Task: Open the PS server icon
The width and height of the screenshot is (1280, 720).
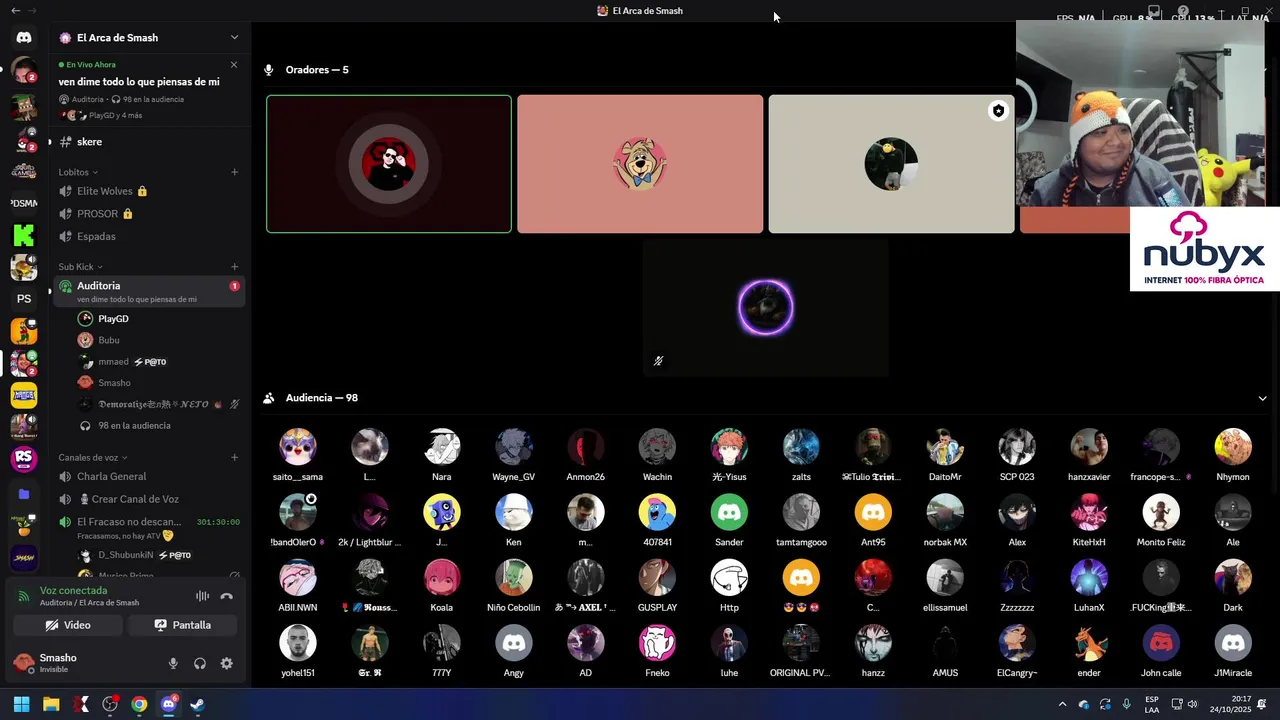Action: point(24,299)
